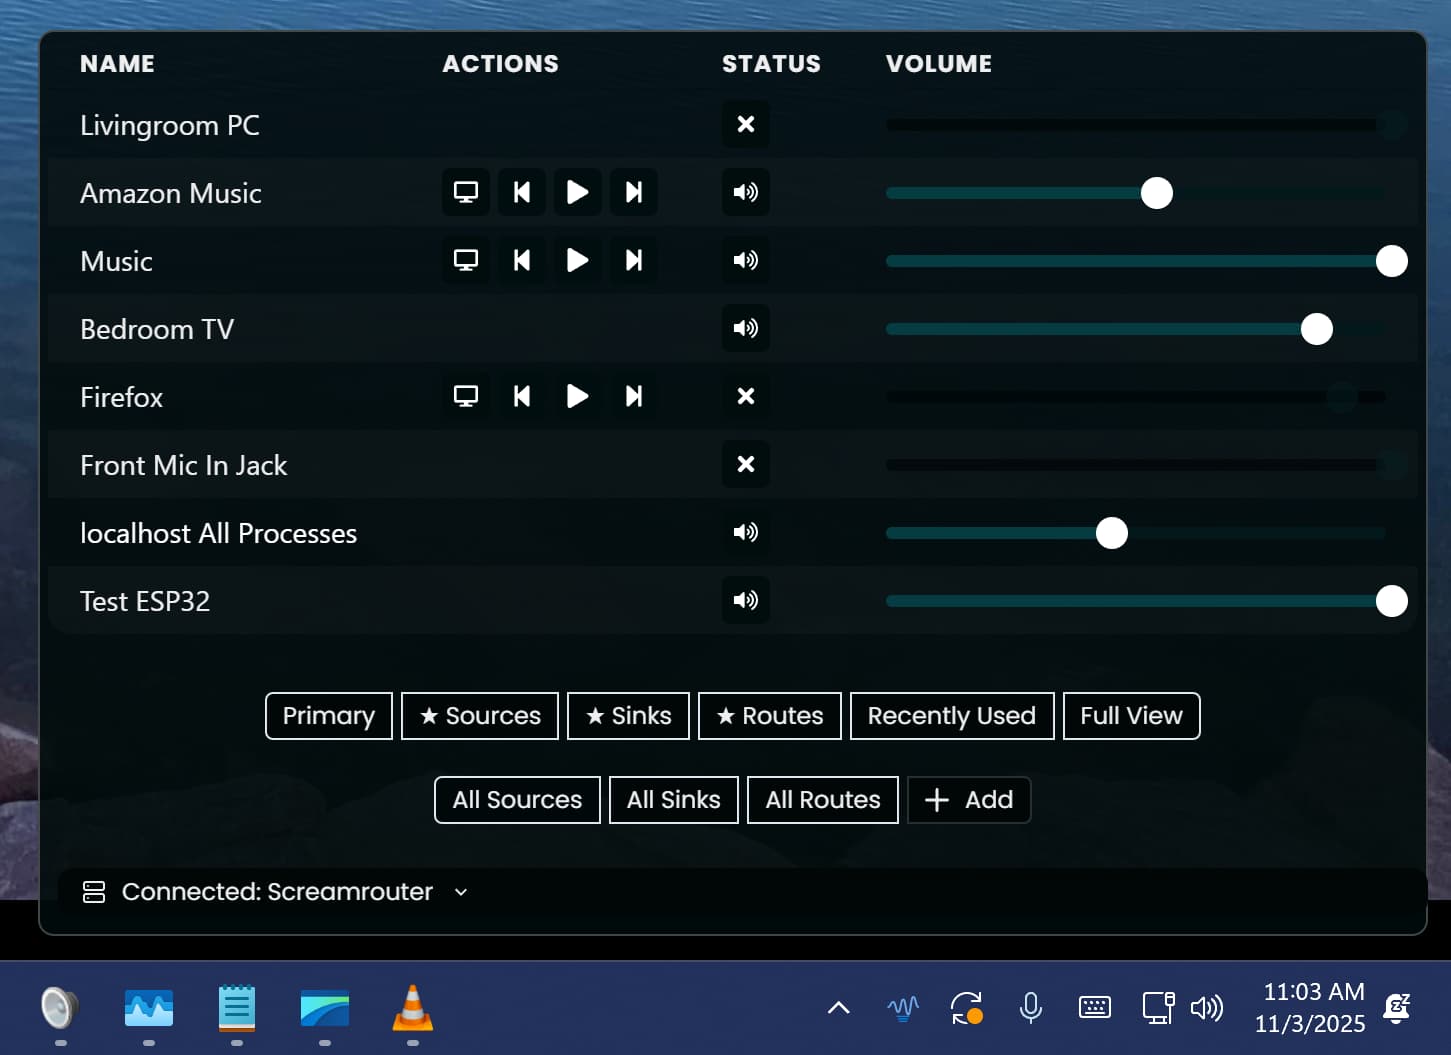Viewport: 1451px width, 1055px height.
Task: Mute the Bedroom TV speaker toggle
Action: 745,328
